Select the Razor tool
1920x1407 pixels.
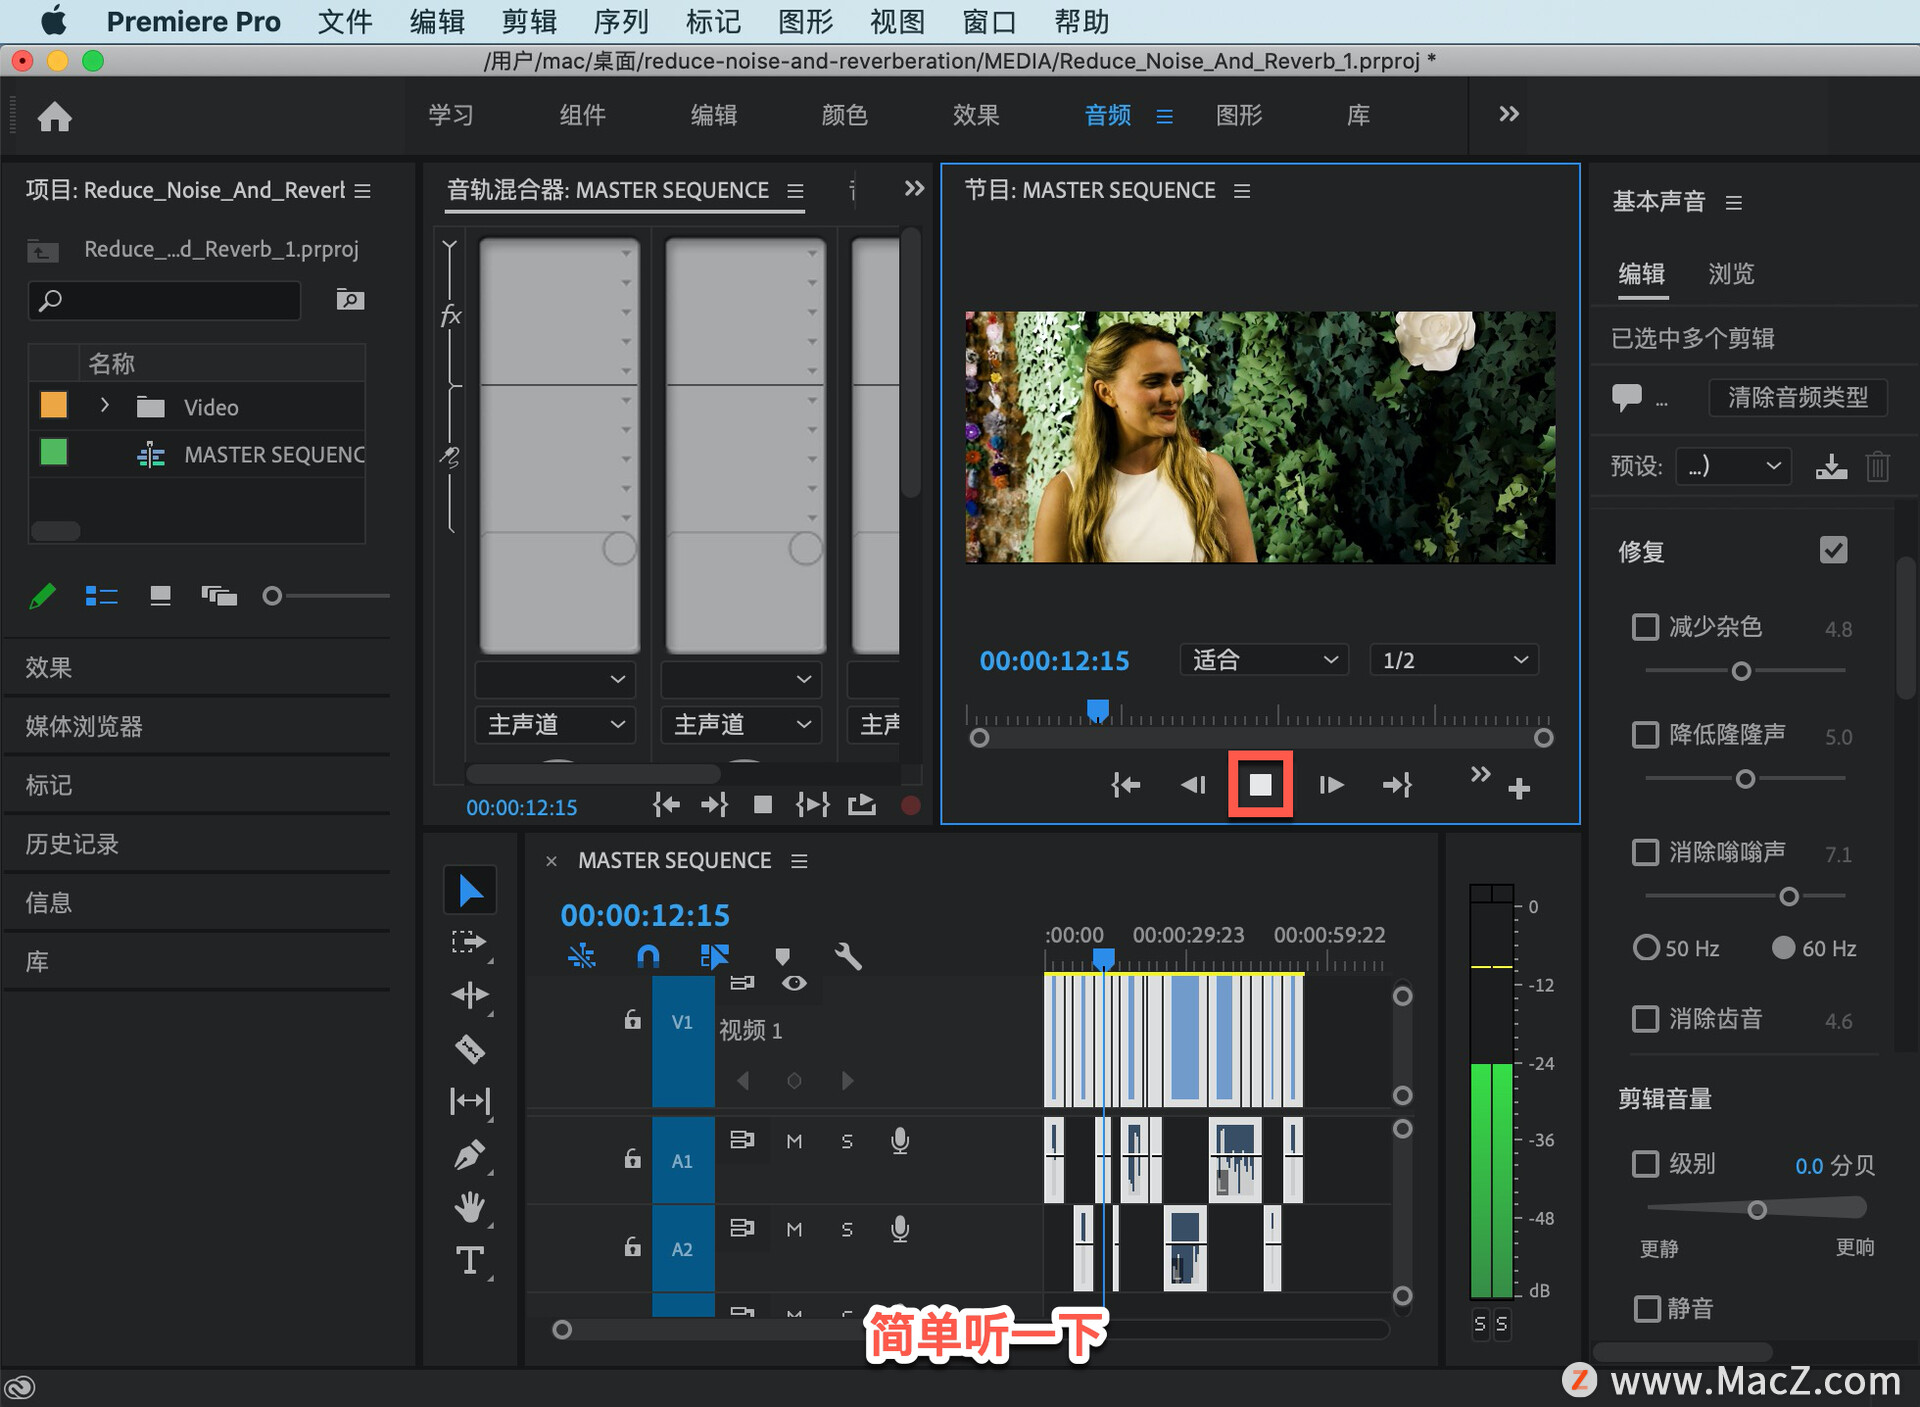click(x=469, y=1048)
